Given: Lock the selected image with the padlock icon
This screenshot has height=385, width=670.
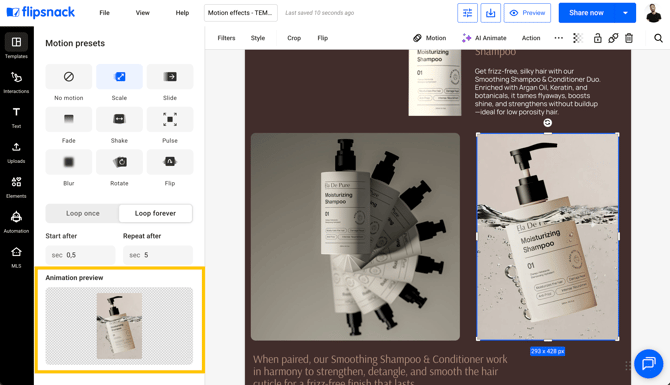Looking at the screenshot, I should [x=597, y=38].
